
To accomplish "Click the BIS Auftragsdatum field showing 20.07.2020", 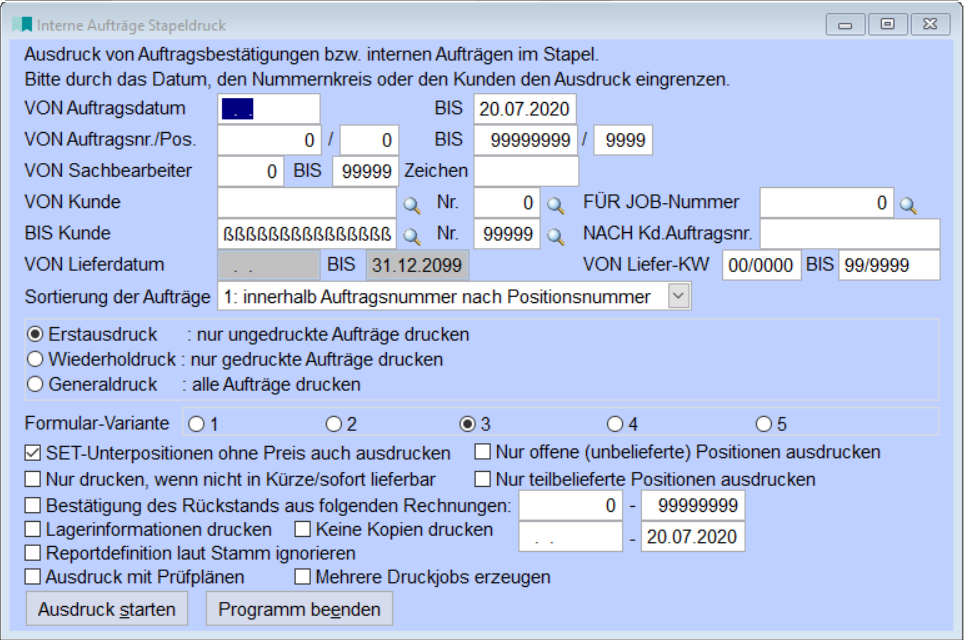I will pos(524,106).
